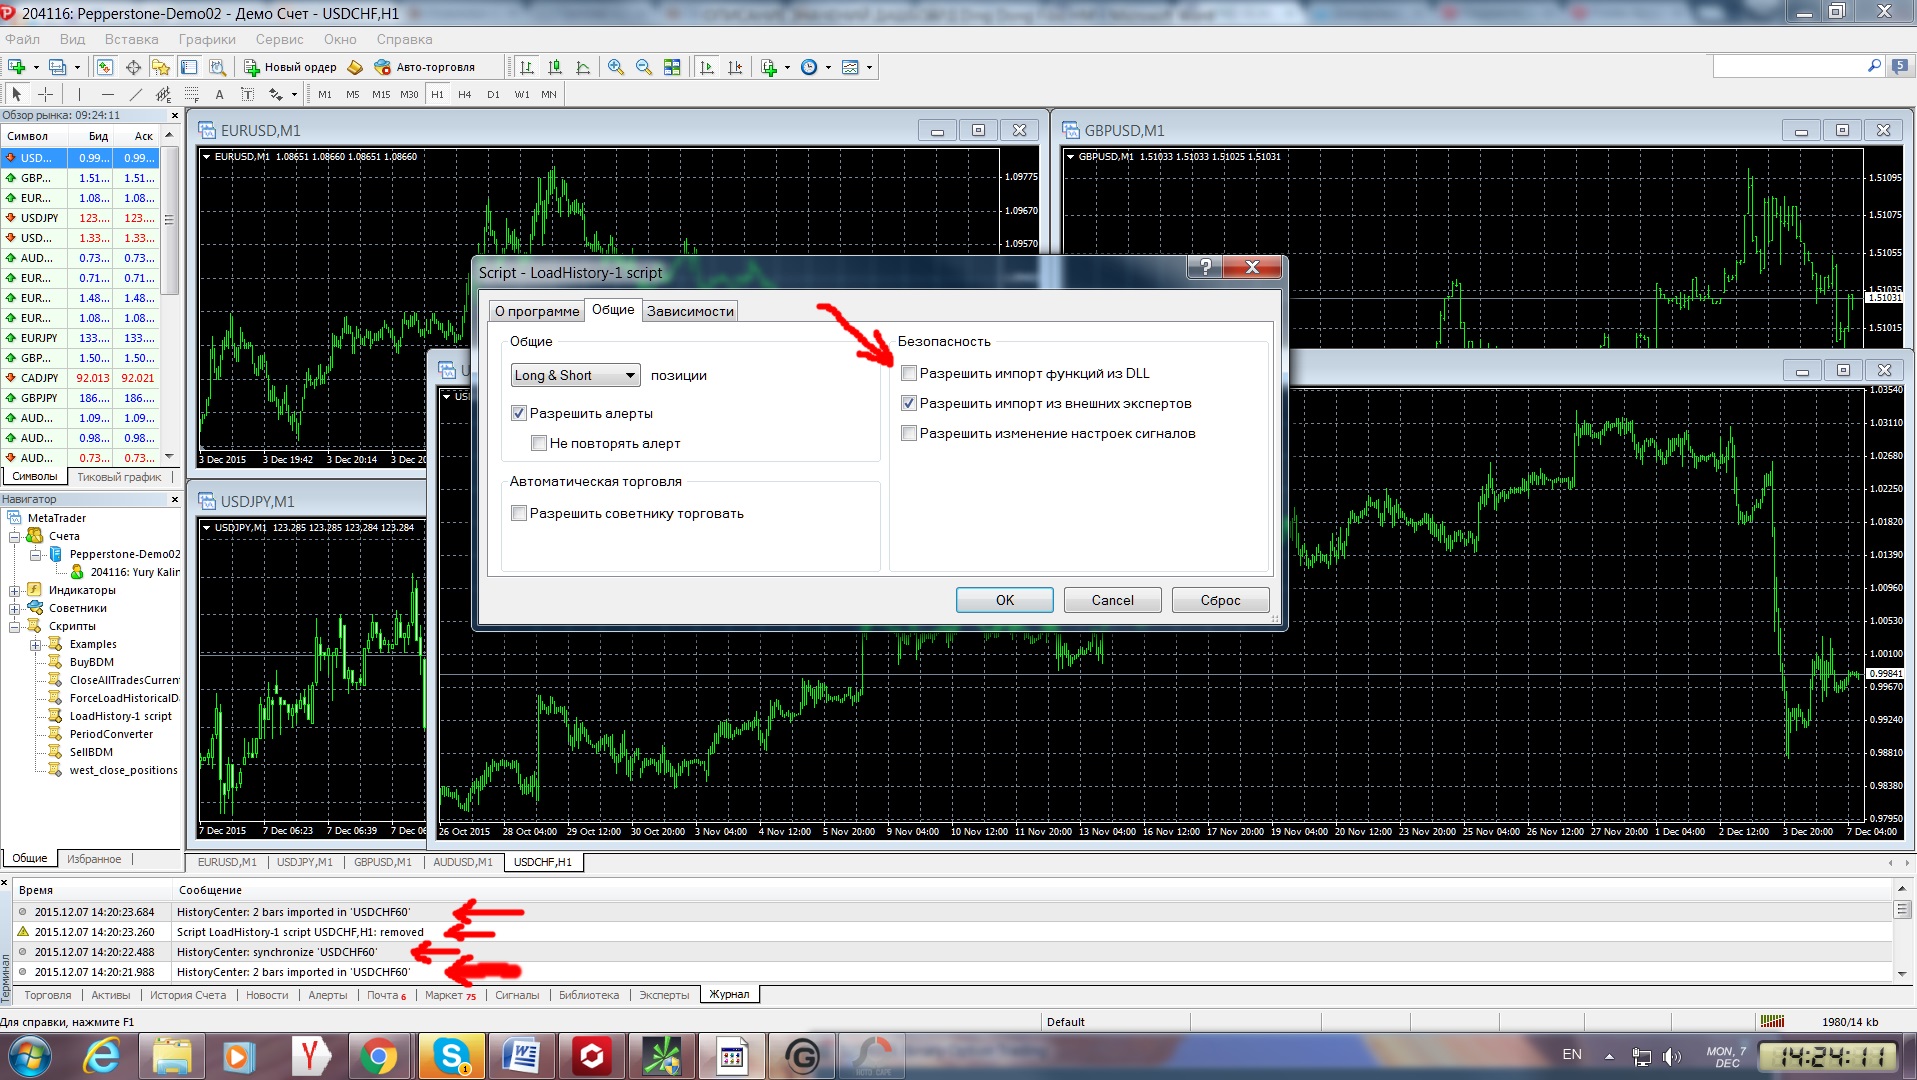Screen dimensions: 1917x1080
Task: Check Разрешить импорт функций из DLL
Action: [x=909, y=373]
